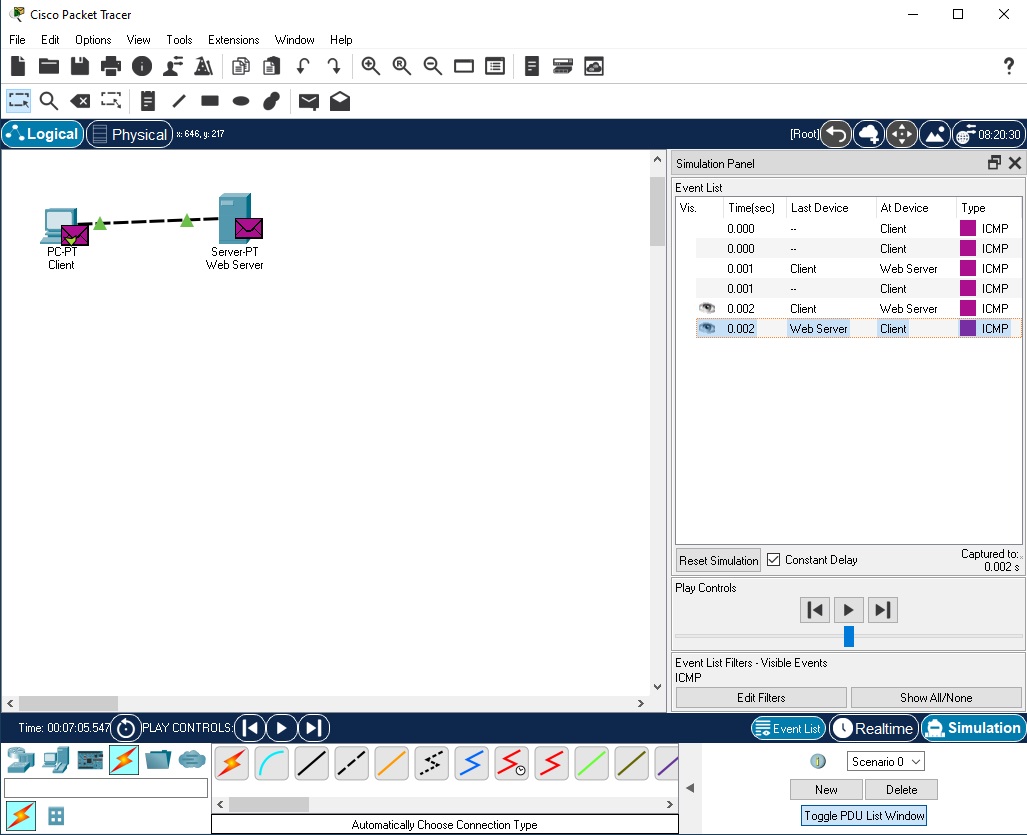Image resolution: width=1027 pixels, height=835 pixels.
Task: Choose the Draw Rectangle tool
Action: (210, 101)
